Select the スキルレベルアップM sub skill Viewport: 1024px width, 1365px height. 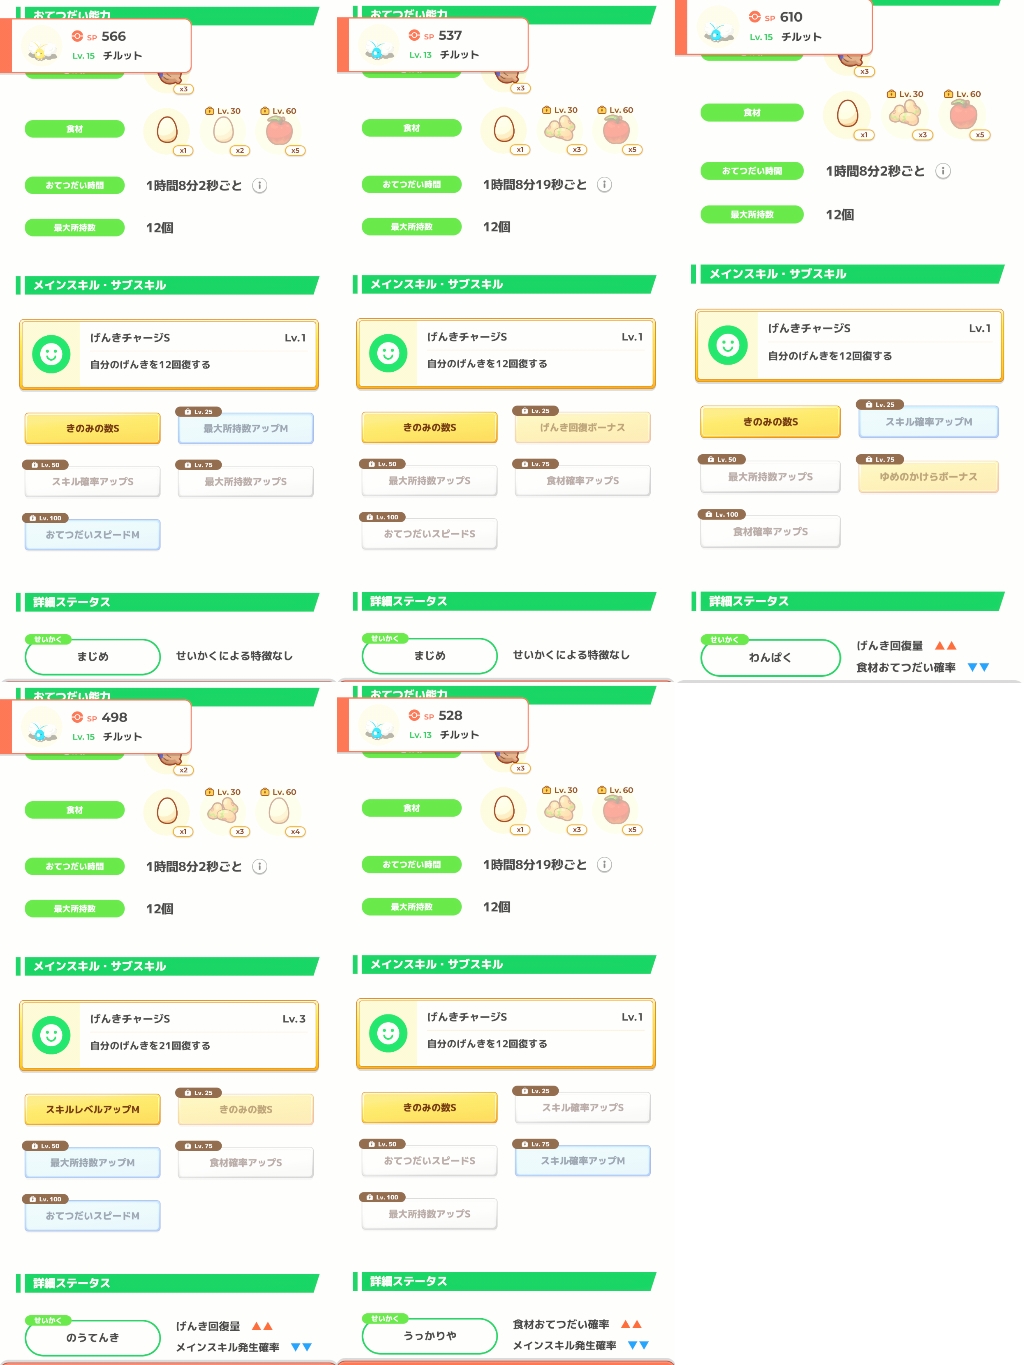[x=92, y=1109]
